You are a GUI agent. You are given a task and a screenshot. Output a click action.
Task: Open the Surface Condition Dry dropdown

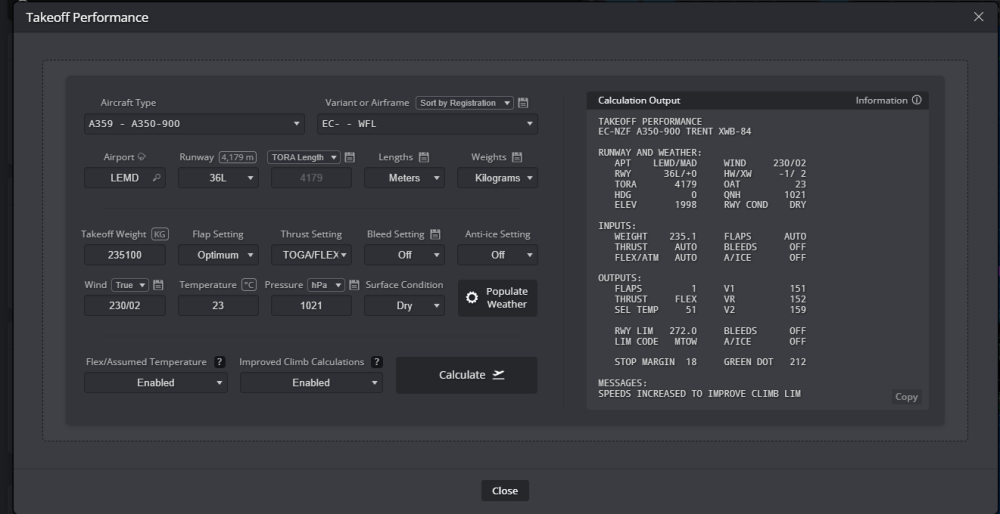pyautogui.click(x=404, y=305)
